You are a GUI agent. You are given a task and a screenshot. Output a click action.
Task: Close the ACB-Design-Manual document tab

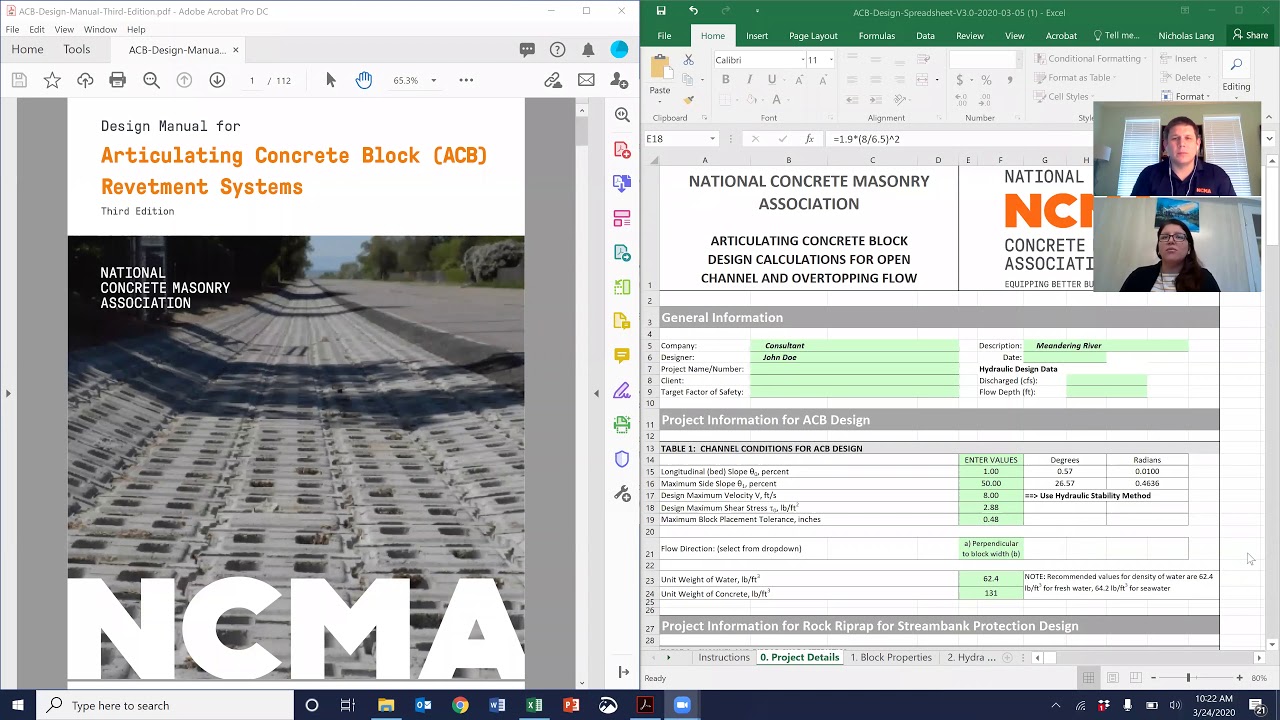(x=236, y=50)
